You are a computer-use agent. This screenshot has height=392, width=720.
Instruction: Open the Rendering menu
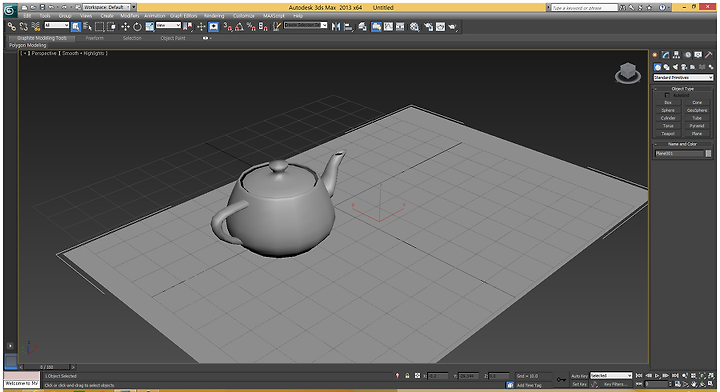214,16
